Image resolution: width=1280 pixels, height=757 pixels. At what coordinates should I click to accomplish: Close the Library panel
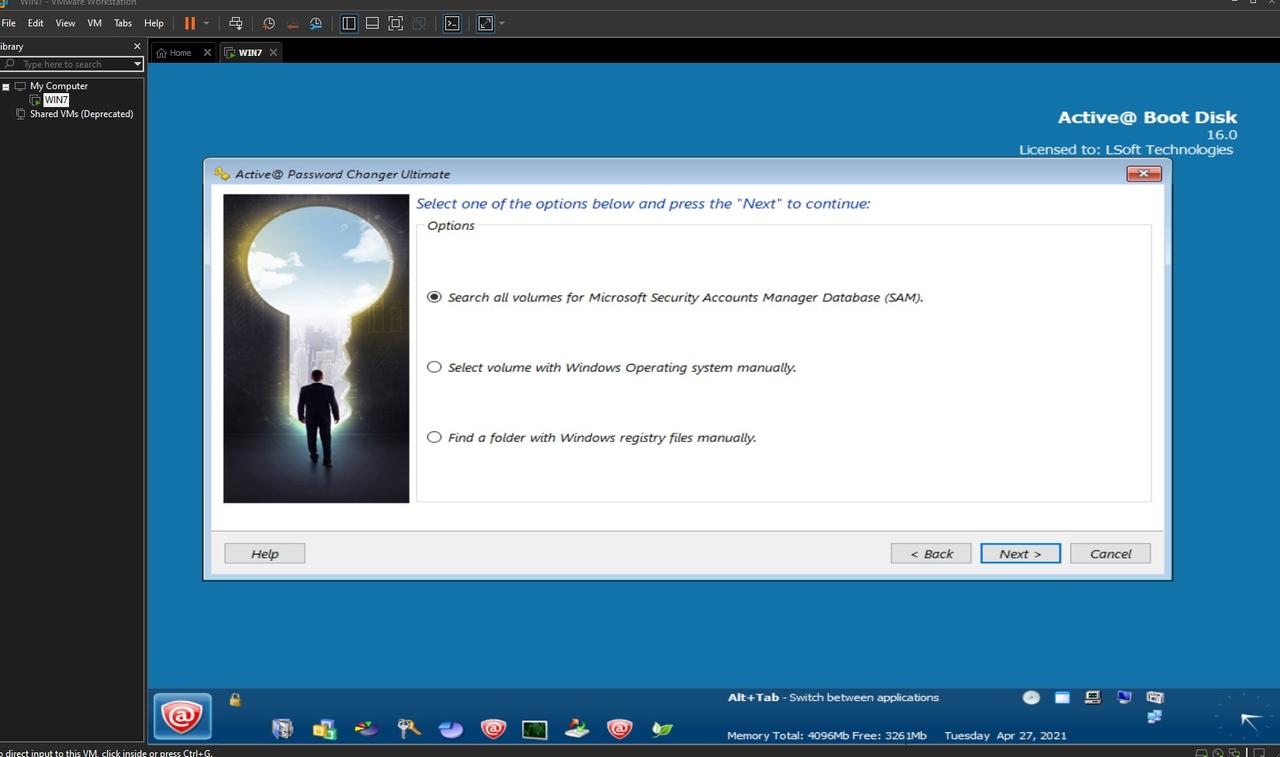coord(137,46)
